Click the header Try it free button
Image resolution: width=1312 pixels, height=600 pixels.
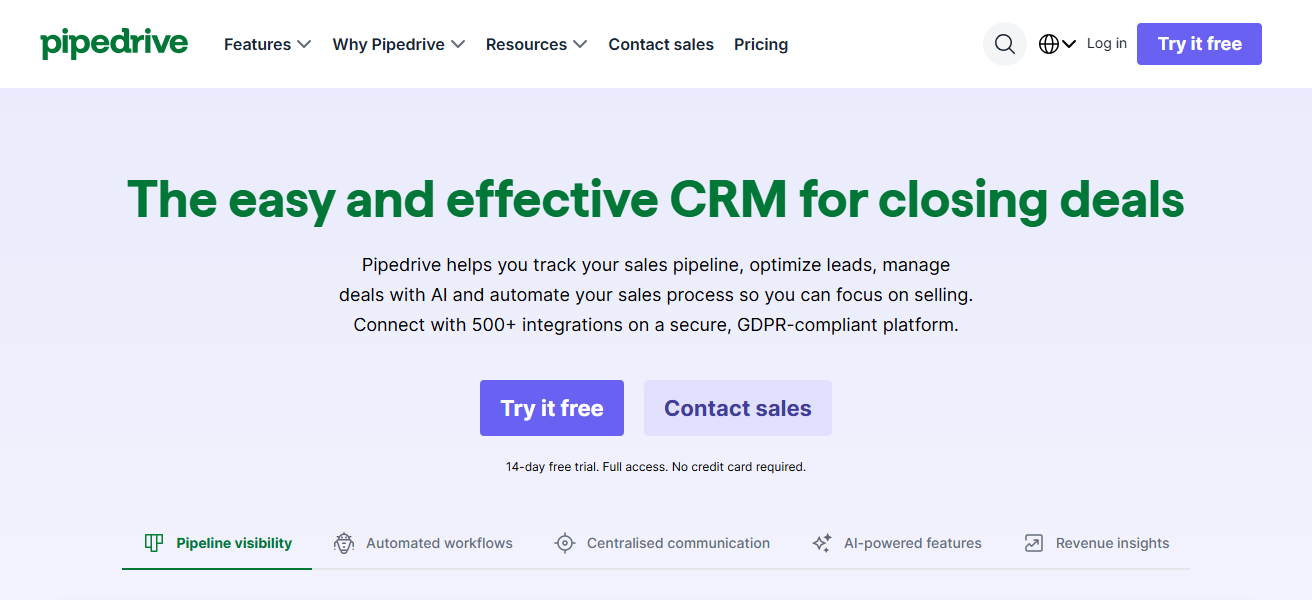pyautogui.click(x=1199, y=44)
